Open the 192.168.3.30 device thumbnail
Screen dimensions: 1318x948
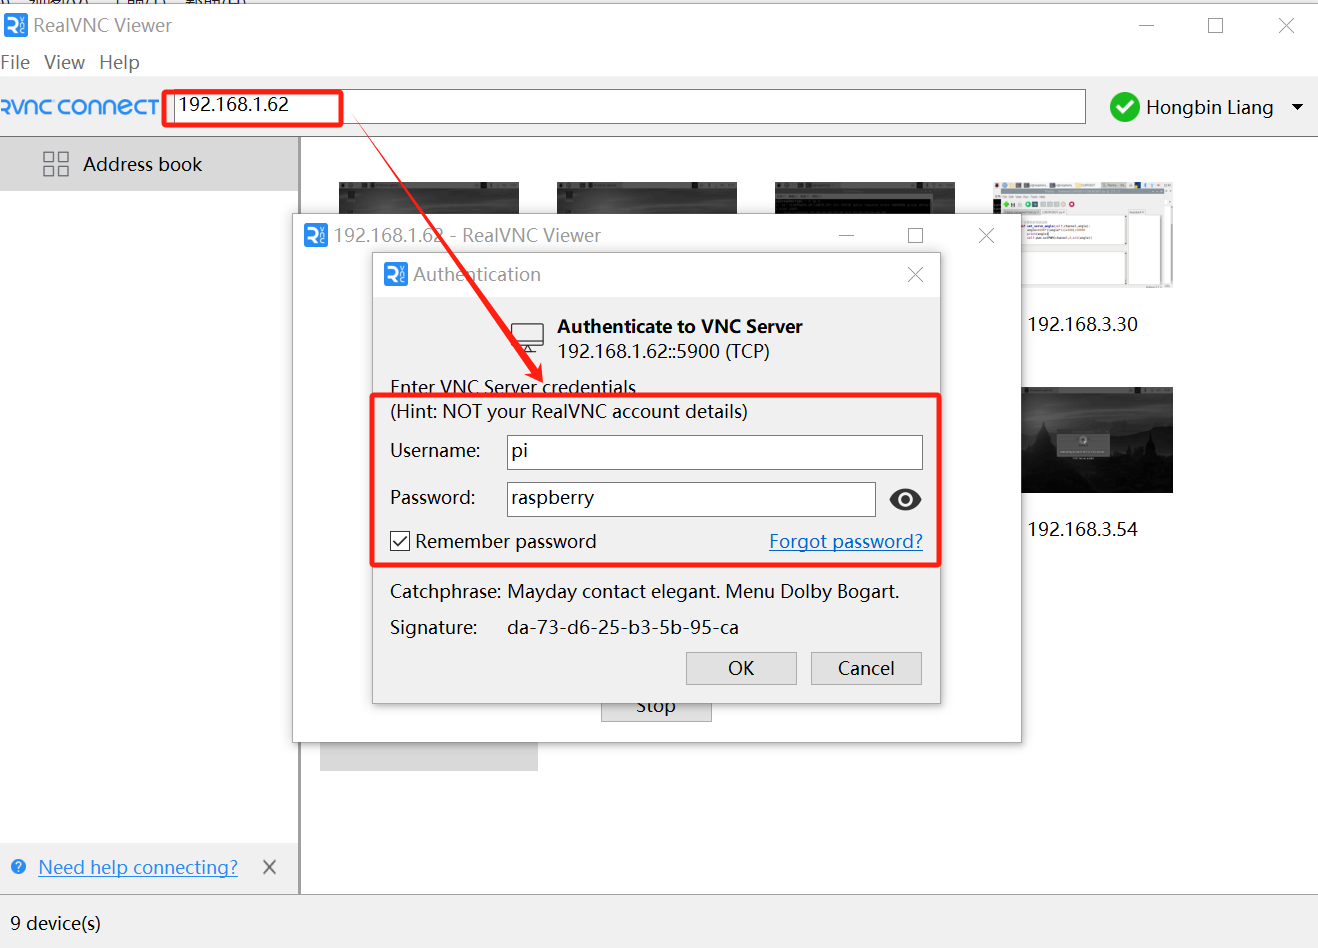click(x=1083, y=236)
